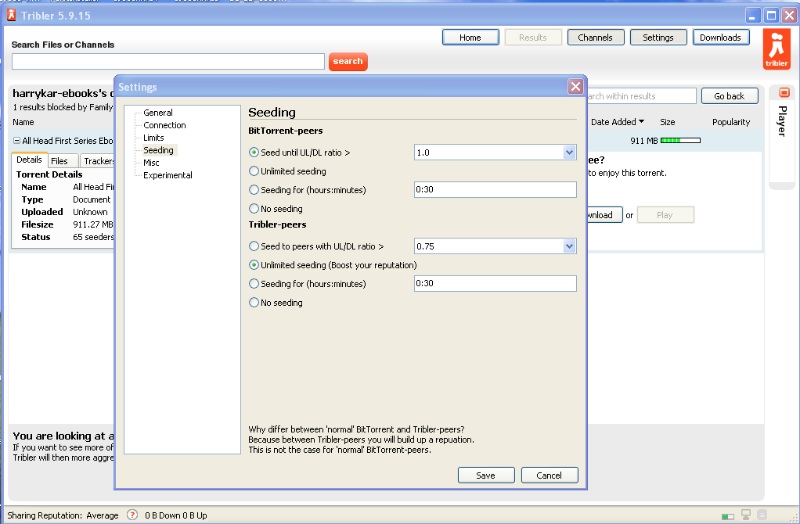Select Seed to peers with UL/DL ratio

(x=254, y=246)
